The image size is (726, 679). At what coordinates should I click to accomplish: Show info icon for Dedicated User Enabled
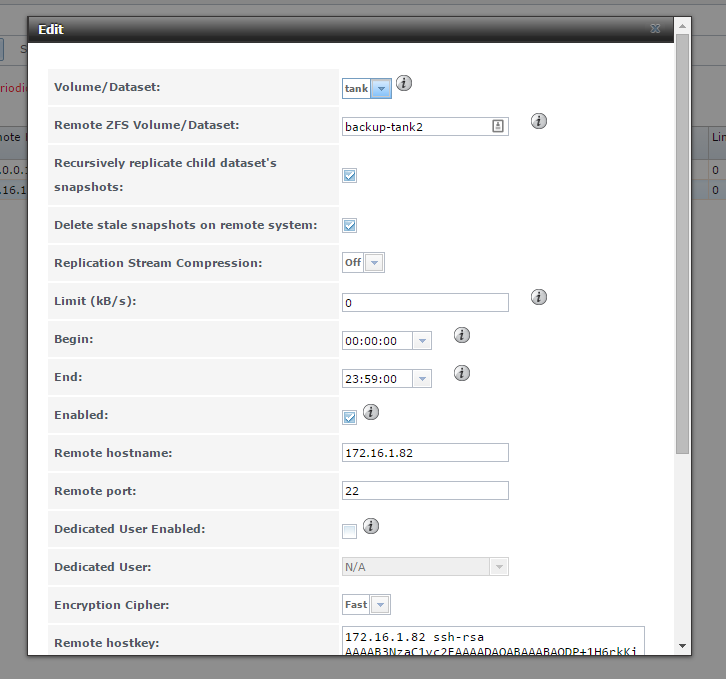click(x=370, y=526)
